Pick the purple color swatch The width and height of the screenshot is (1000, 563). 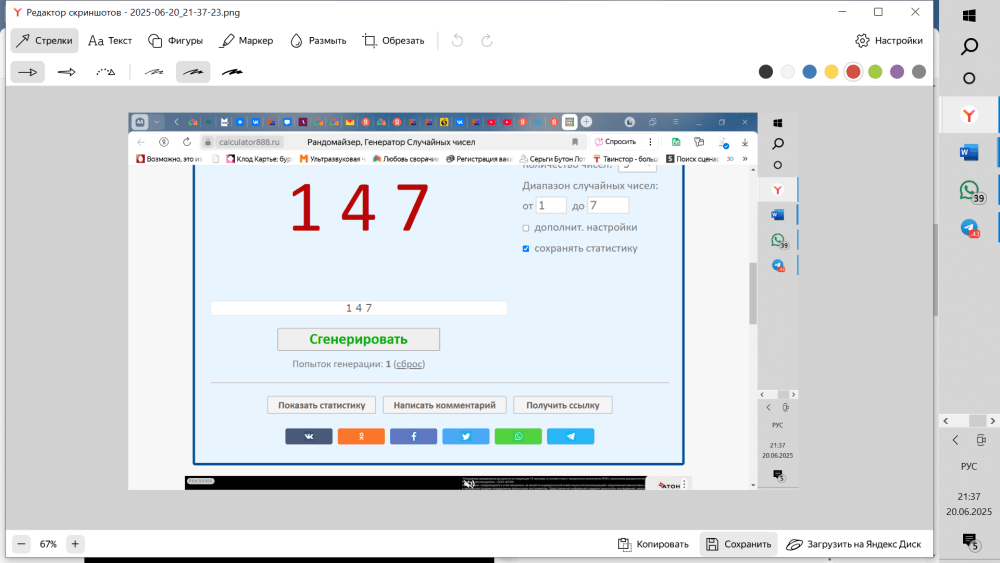click(897, 72)
